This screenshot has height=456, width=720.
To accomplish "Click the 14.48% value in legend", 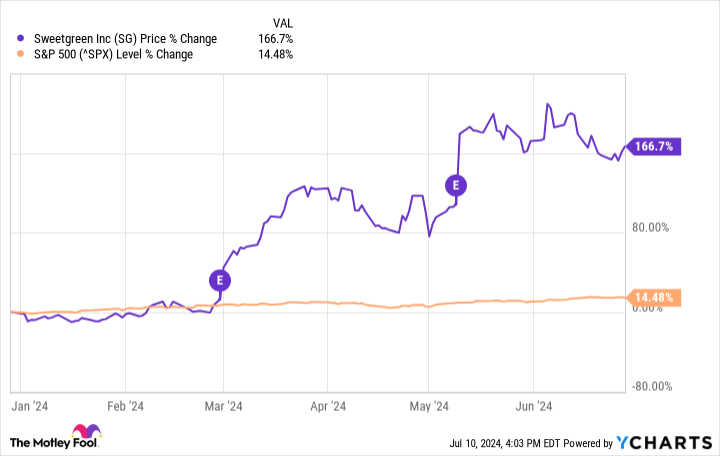I will tap(275, 54).
